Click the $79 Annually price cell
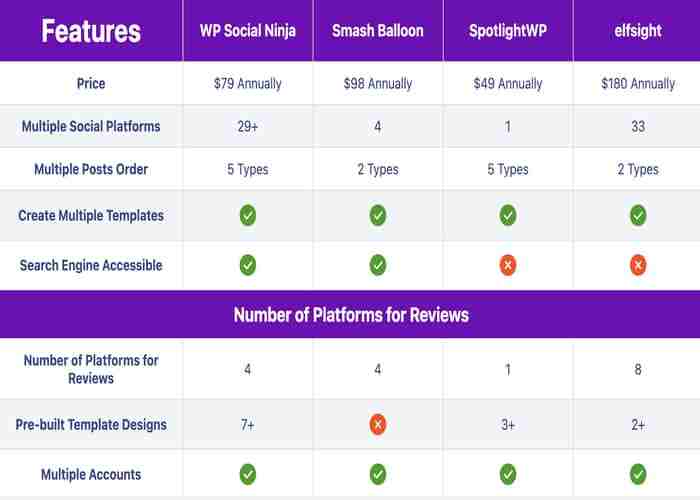Image resolution: width=700 pixels, height=500 pixels. point(248,84)
